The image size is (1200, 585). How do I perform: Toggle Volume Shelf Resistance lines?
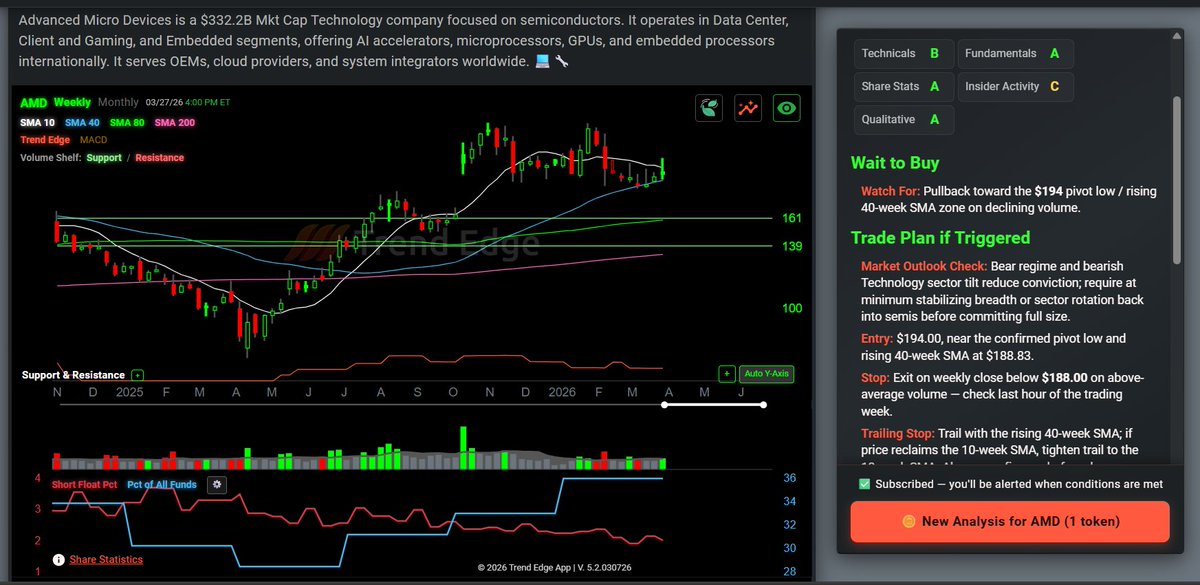[x=159, y=157]
